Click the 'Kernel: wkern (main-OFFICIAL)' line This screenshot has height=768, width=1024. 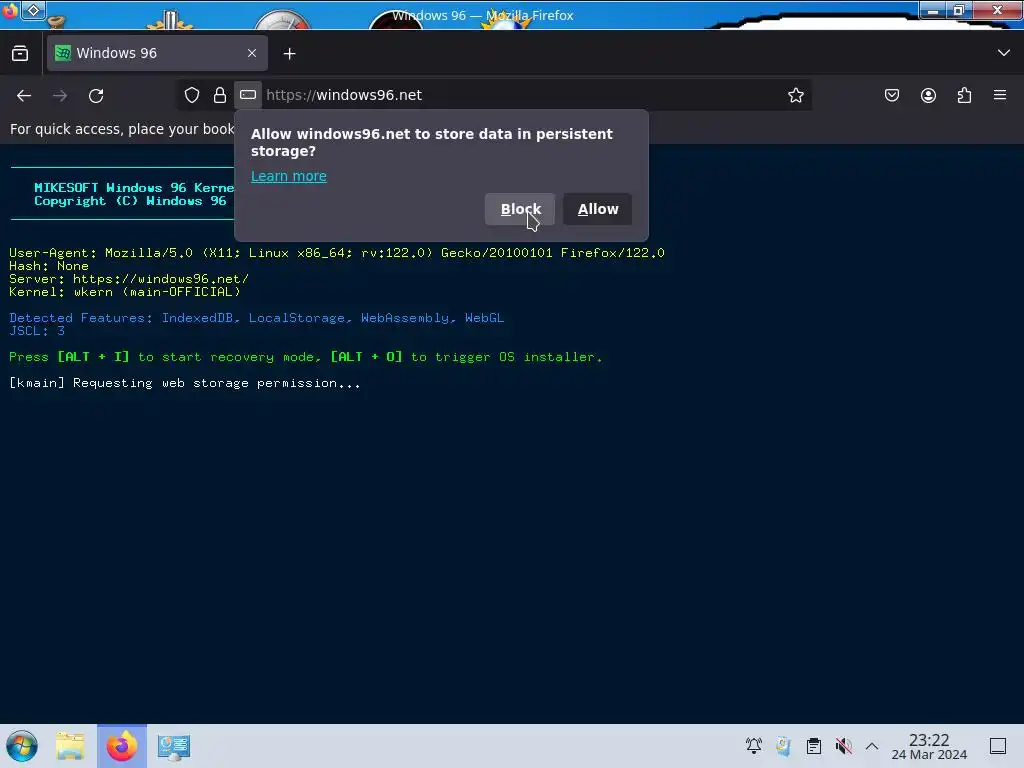(125, 292)
